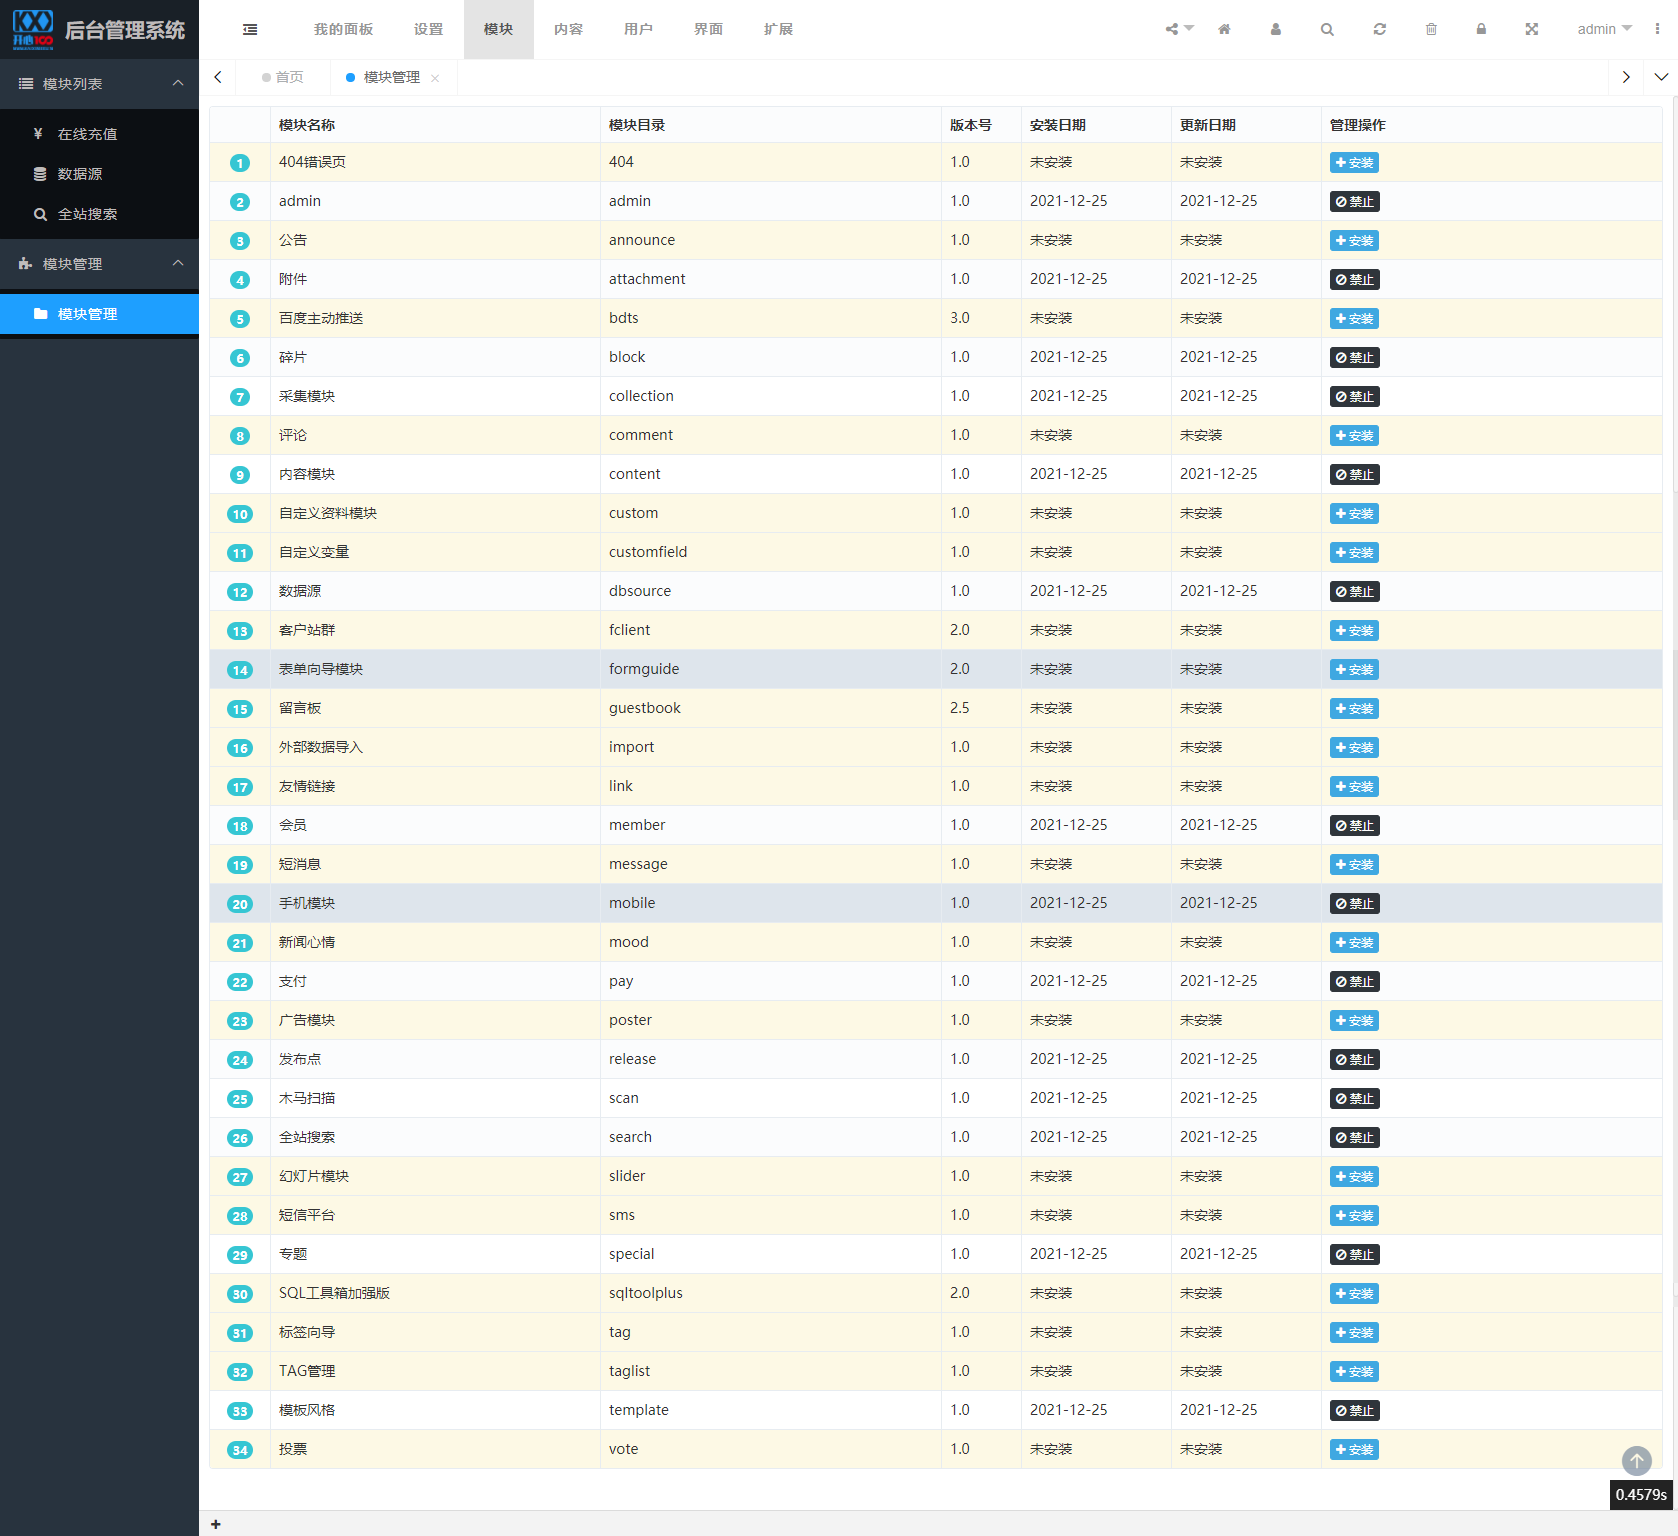Collapse the 模块列表 sidebar section
This screenshot has height=1536, width=1678.
click(x=178, y=83)
